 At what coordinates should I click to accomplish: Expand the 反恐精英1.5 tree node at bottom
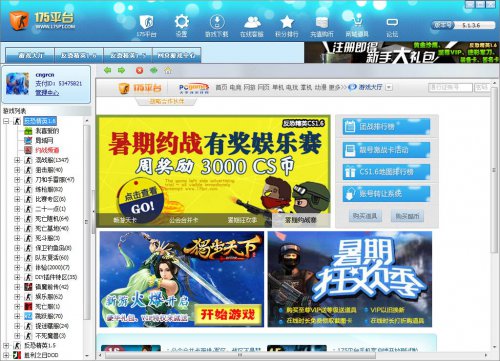pyautogui.click(x=6, y=346)
